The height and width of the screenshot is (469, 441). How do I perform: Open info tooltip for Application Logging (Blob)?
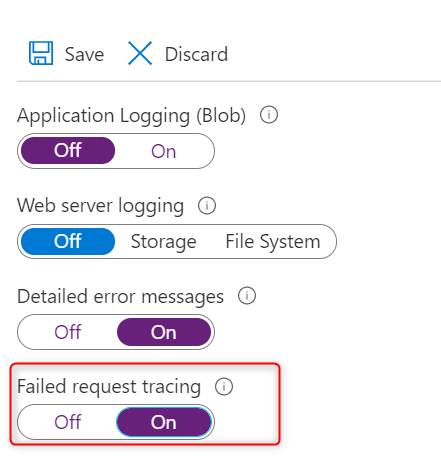[269, 115]
